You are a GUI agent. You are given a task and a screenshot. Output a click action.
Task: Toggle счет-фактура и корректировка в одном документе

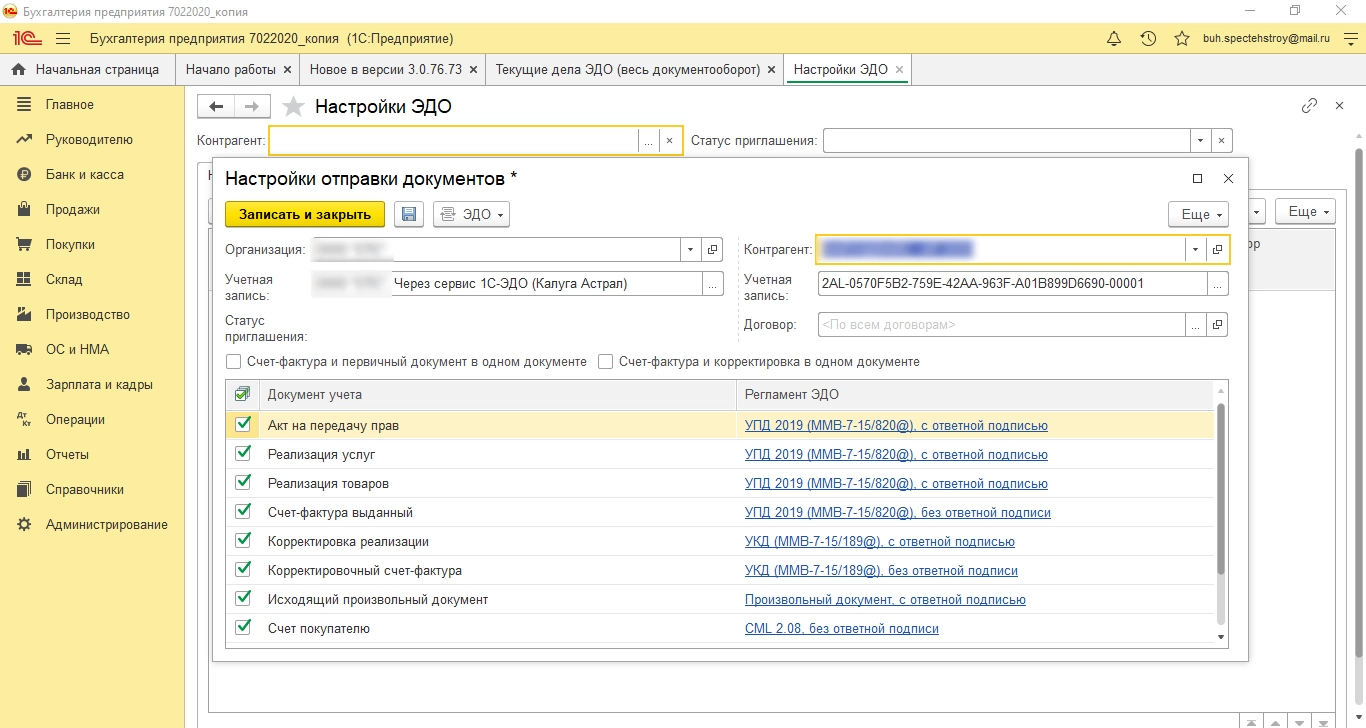[606, 362]
